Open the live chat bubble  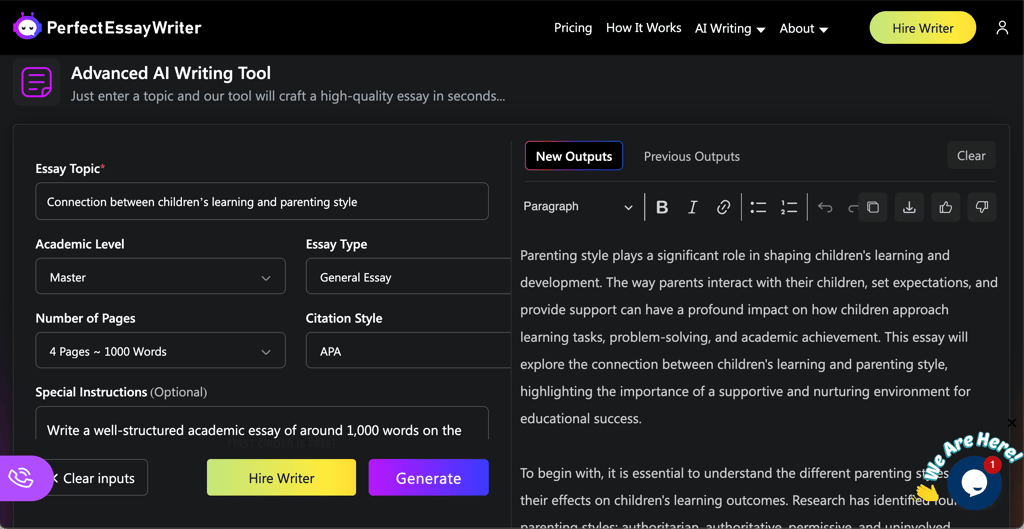click(x=974, y=483)
